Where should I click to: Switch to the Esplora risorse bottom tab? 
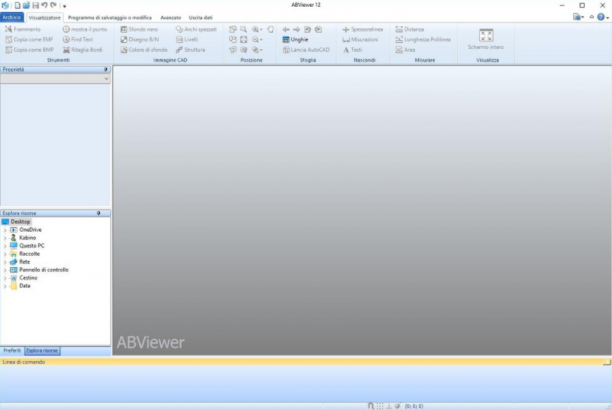pos(42,351)
